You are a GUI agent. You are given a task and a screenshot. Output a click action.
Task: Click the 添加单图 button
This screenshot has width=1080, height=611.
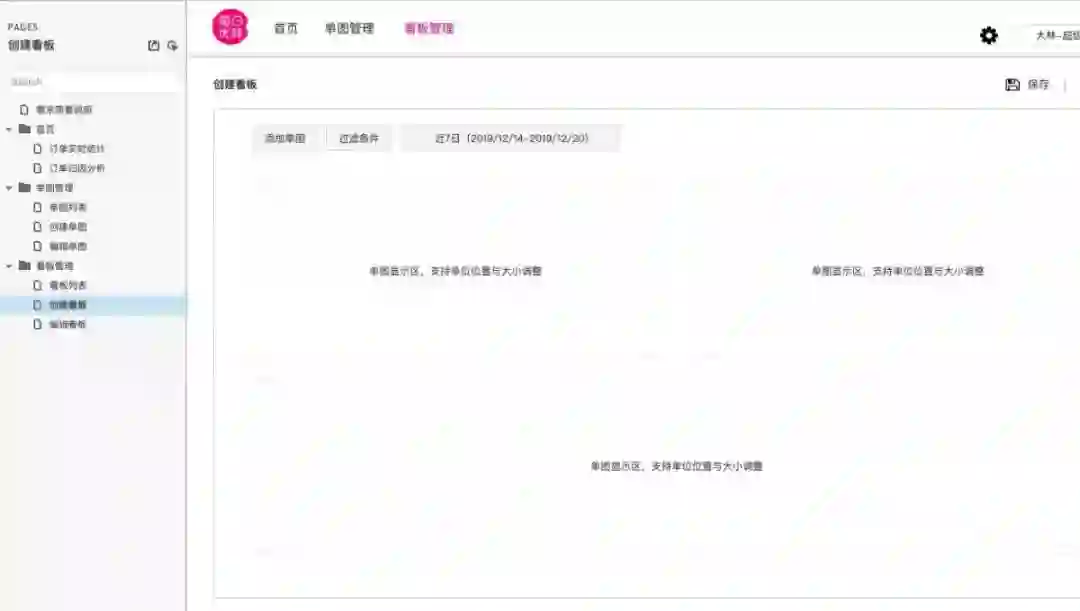tap(285, 138)
